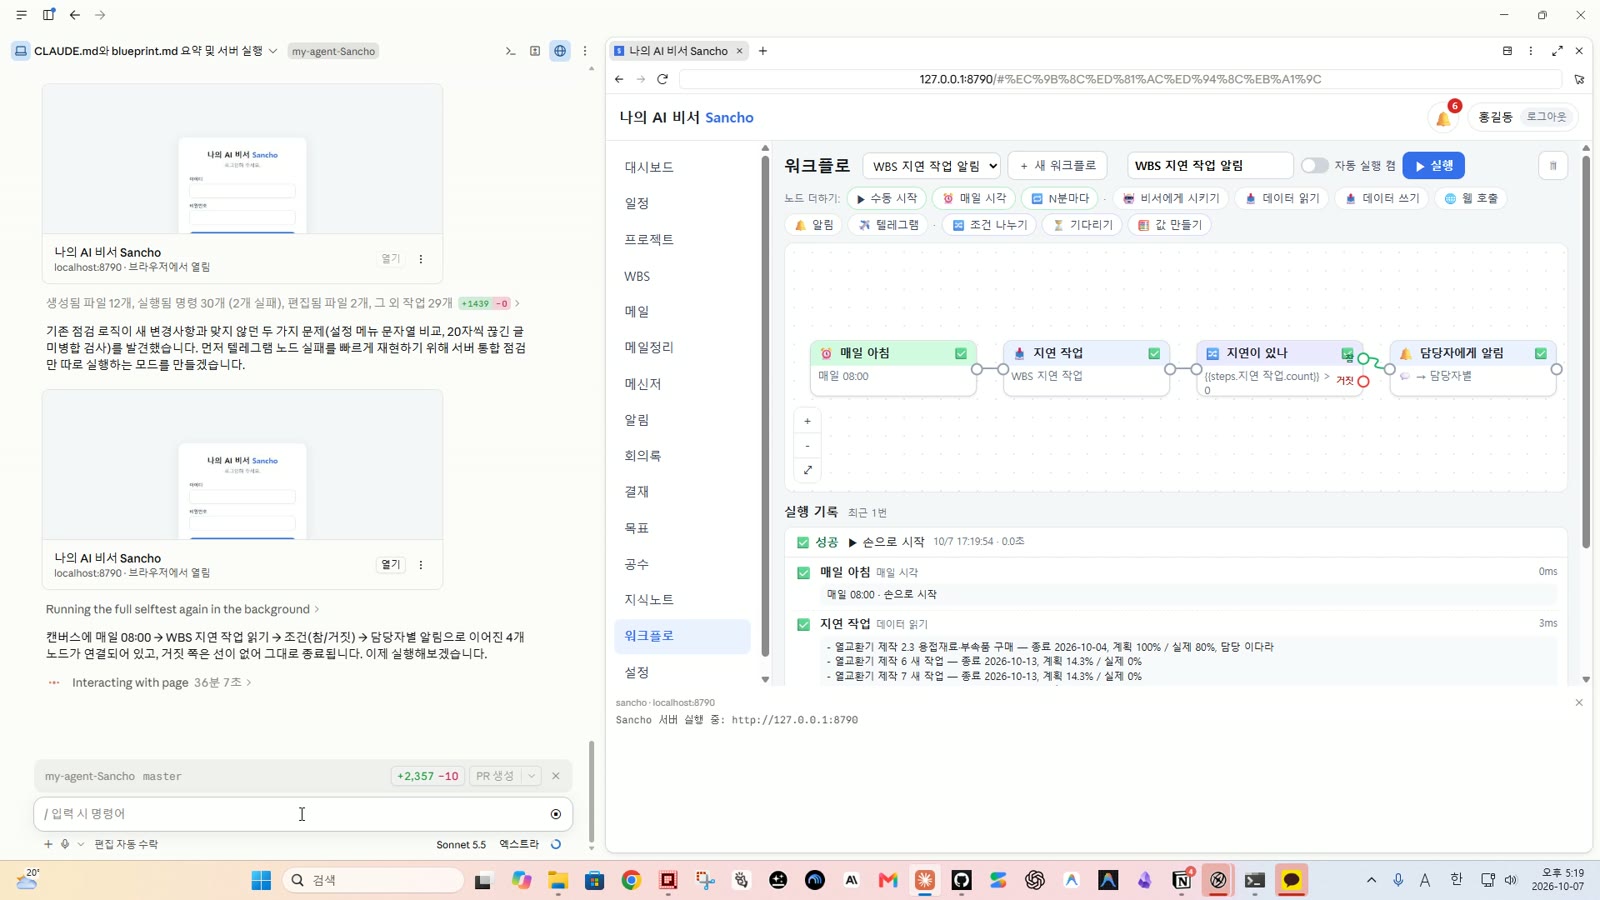Open the PR 생성 dropdown arrow
This screenshot has width=1600, height=900.
pos(532,776)
